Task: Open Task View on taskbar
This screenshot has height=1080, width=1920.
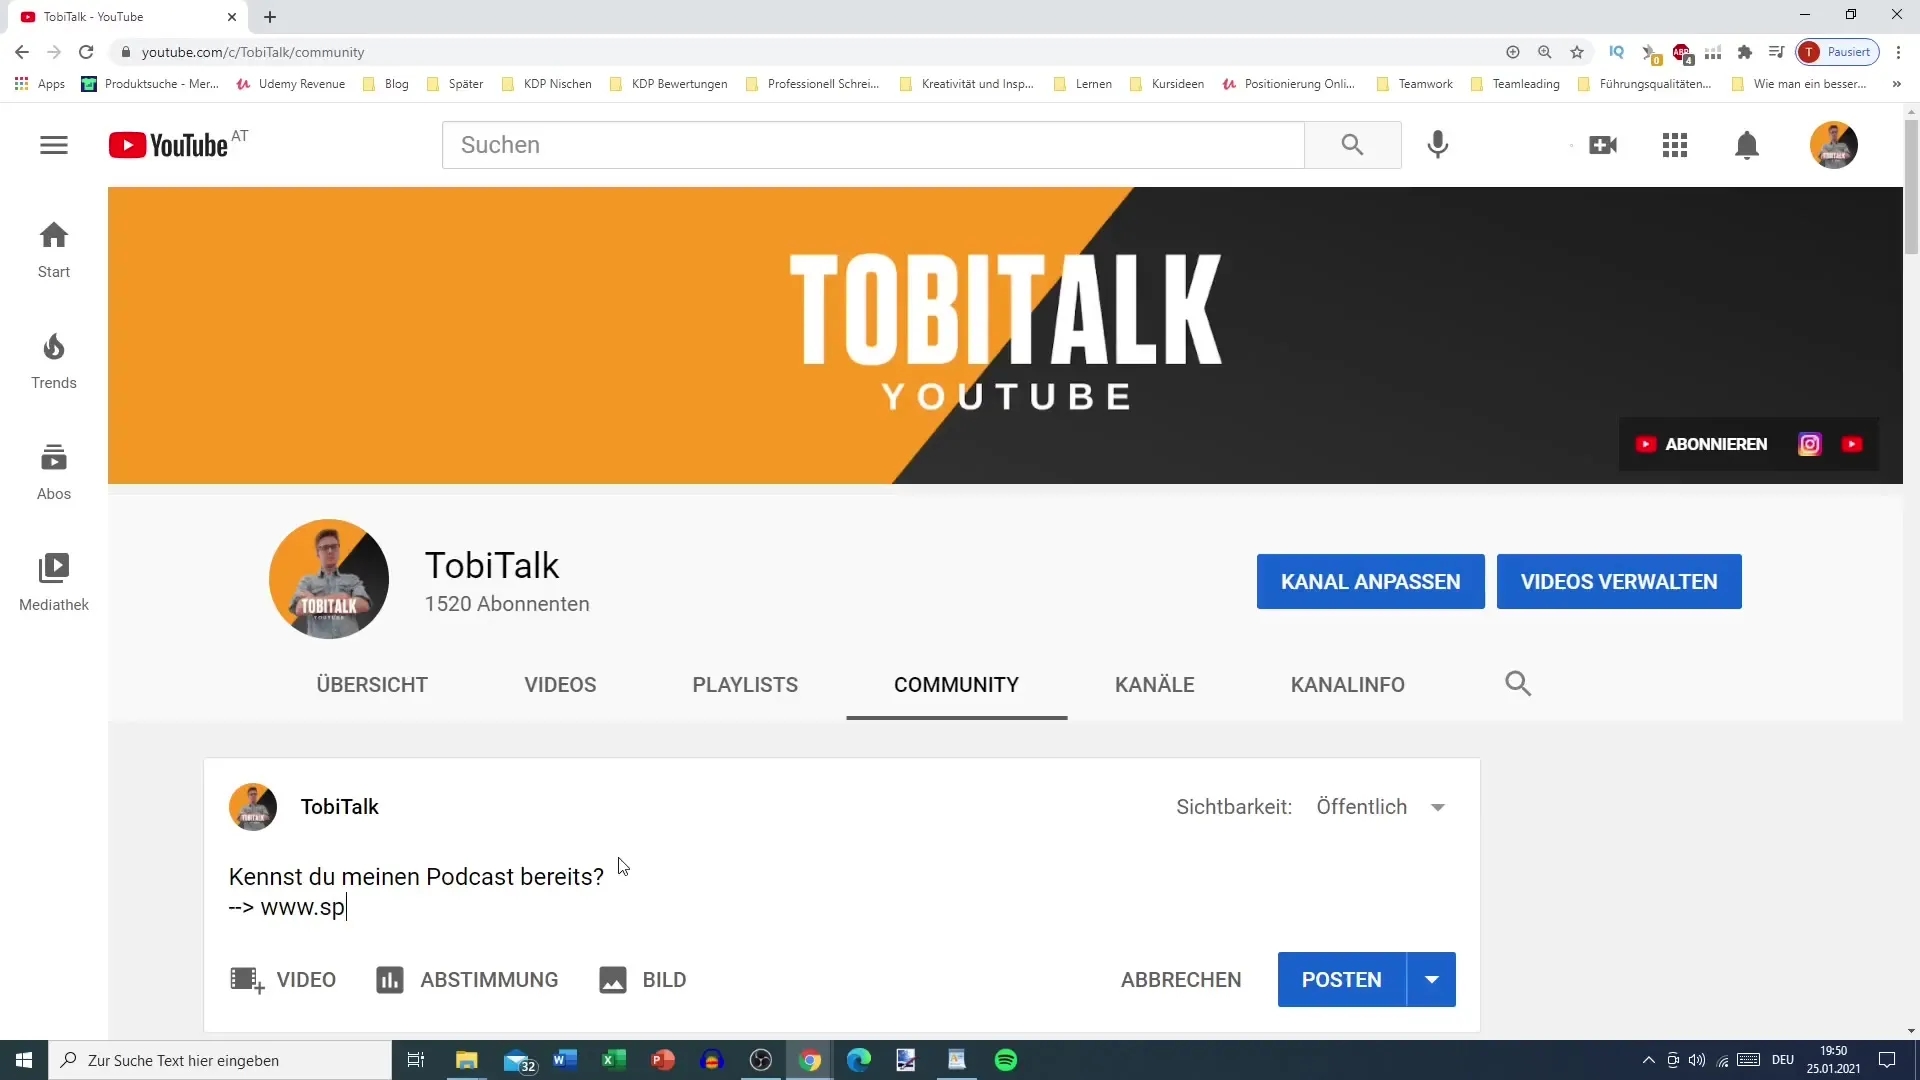Action: click(416, 1060)
